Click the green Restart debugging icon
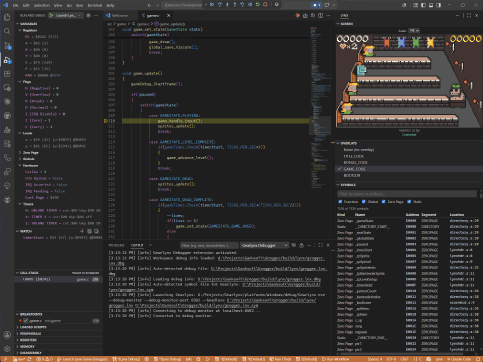 point(258,5)
